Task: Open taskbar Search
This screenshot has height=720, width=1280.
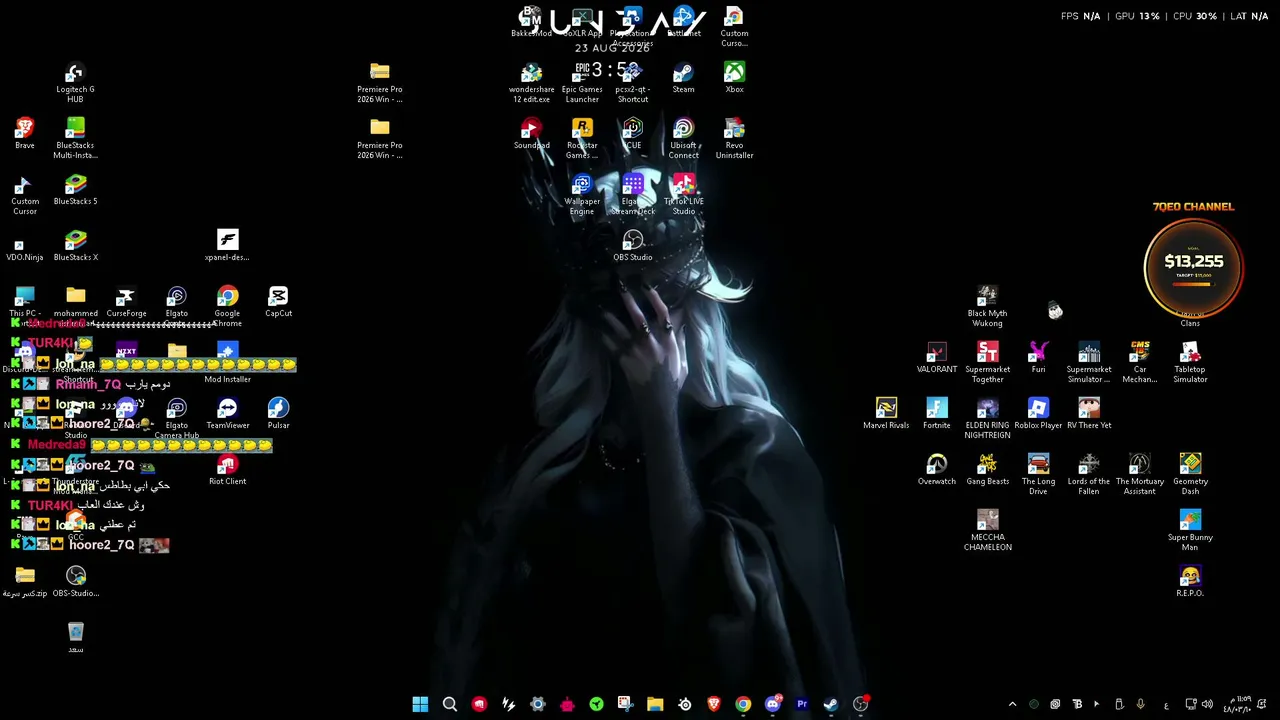Action: (x=450, y=704)
